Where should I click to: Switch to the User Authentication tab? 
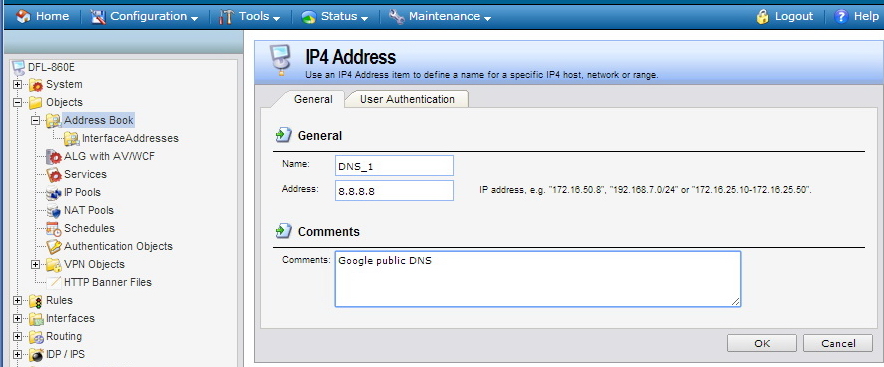407,99
